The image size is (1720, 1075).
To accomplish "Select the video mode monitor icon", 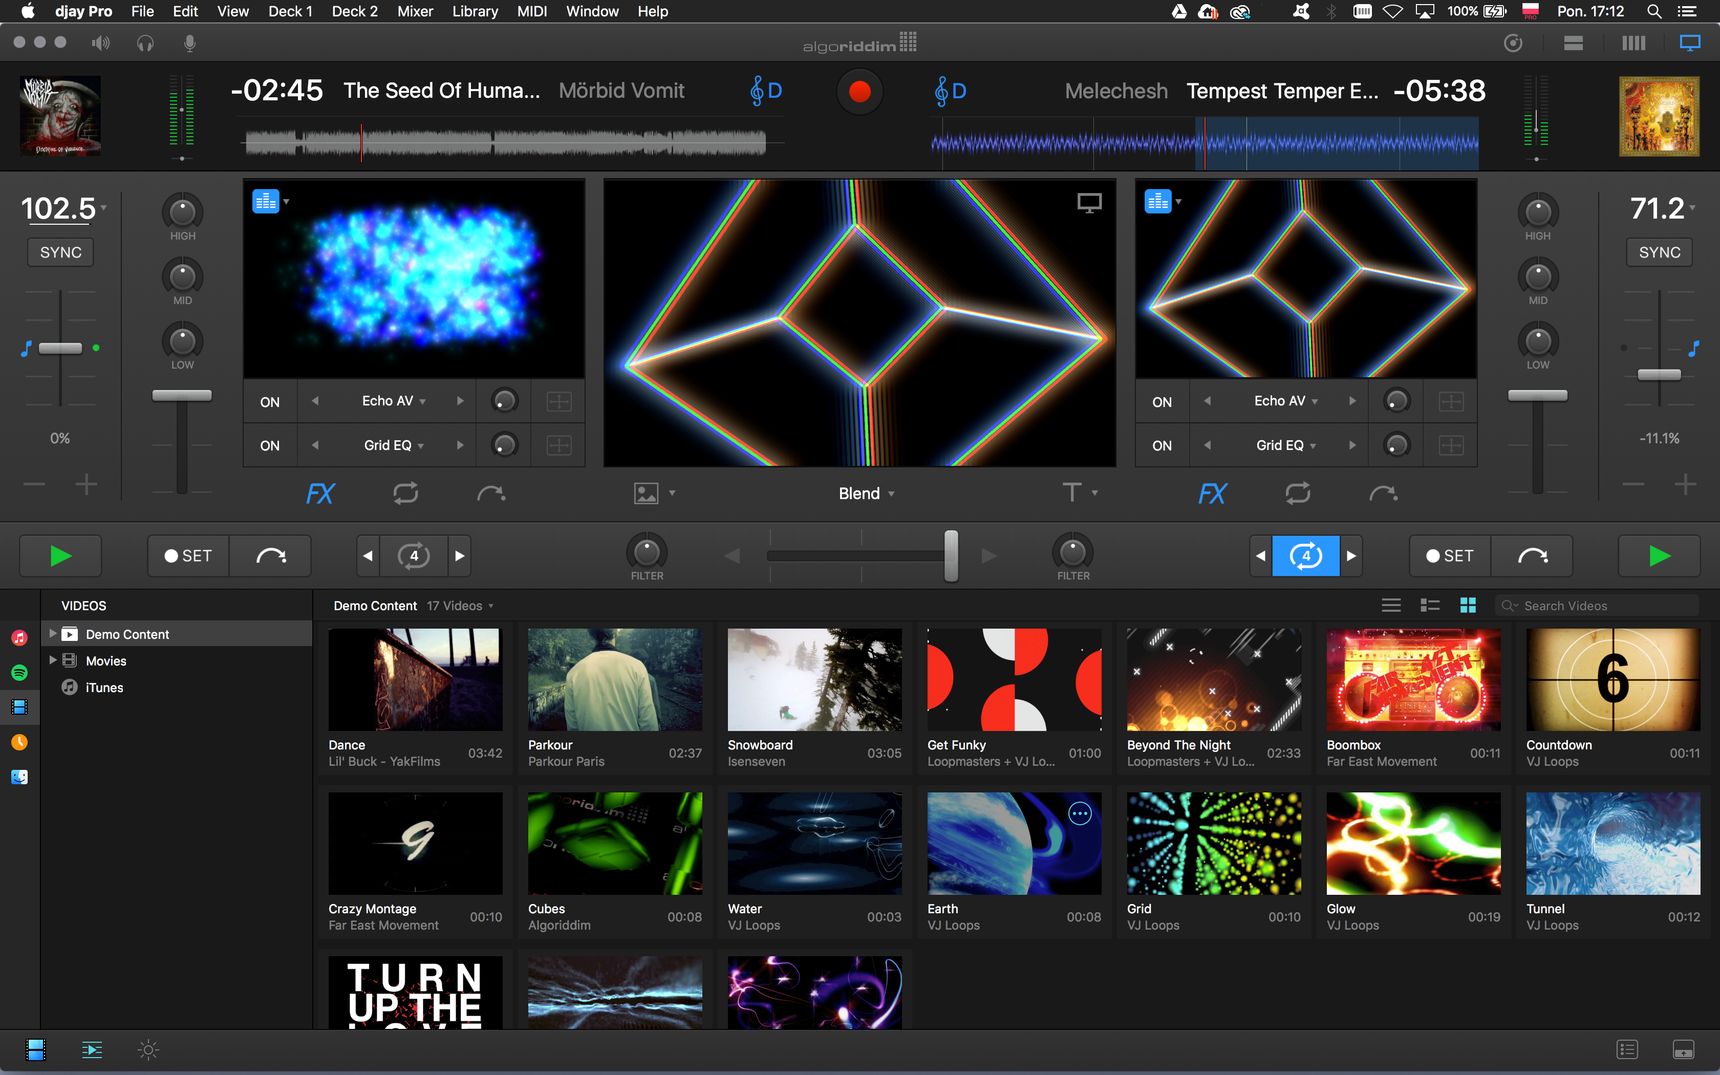I will pyautogui.click(x=1690, y=43).
